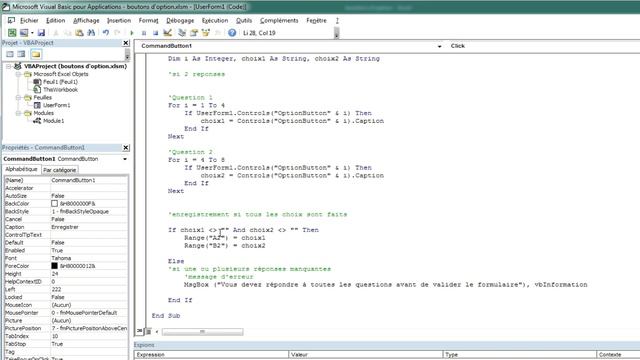Open the Edition menu

56,20
